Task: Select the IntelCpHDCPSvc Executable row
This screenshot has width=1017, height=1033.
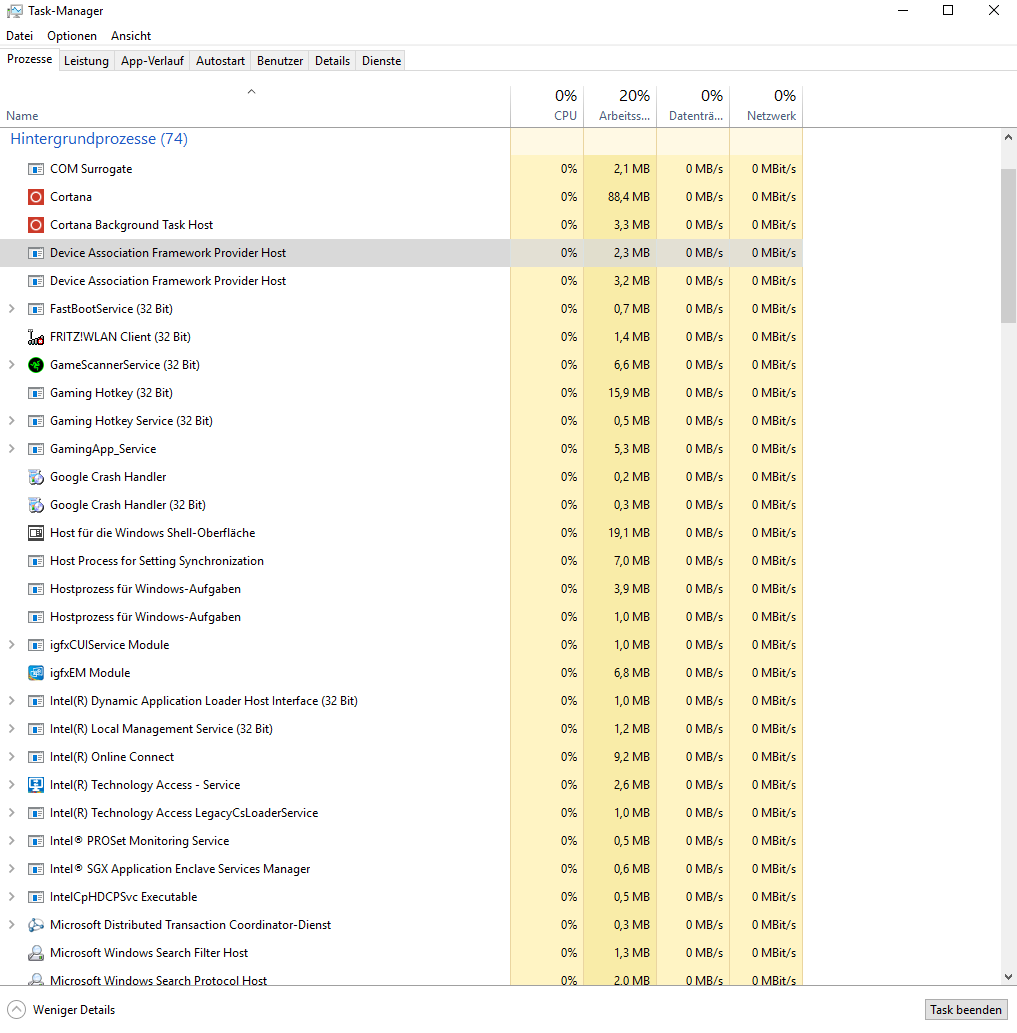Action: [x=401, y=897]
